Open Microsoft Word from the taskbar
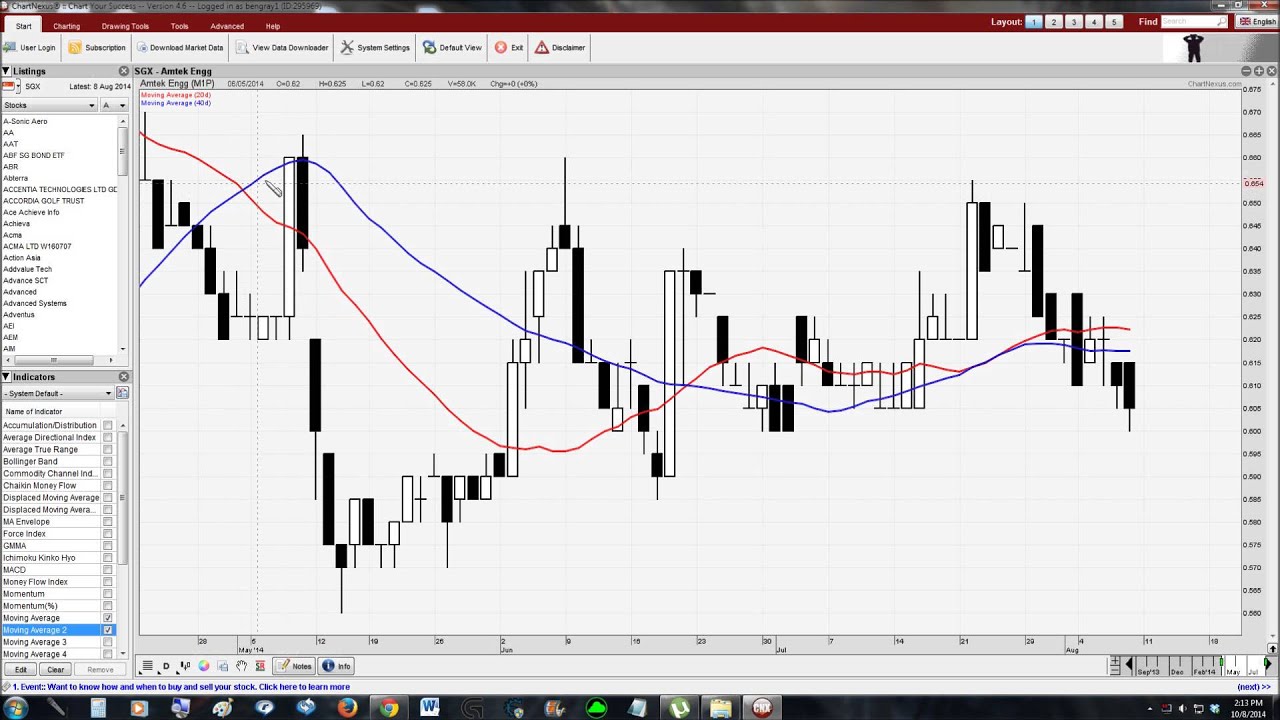 click(x=430, y=708)
